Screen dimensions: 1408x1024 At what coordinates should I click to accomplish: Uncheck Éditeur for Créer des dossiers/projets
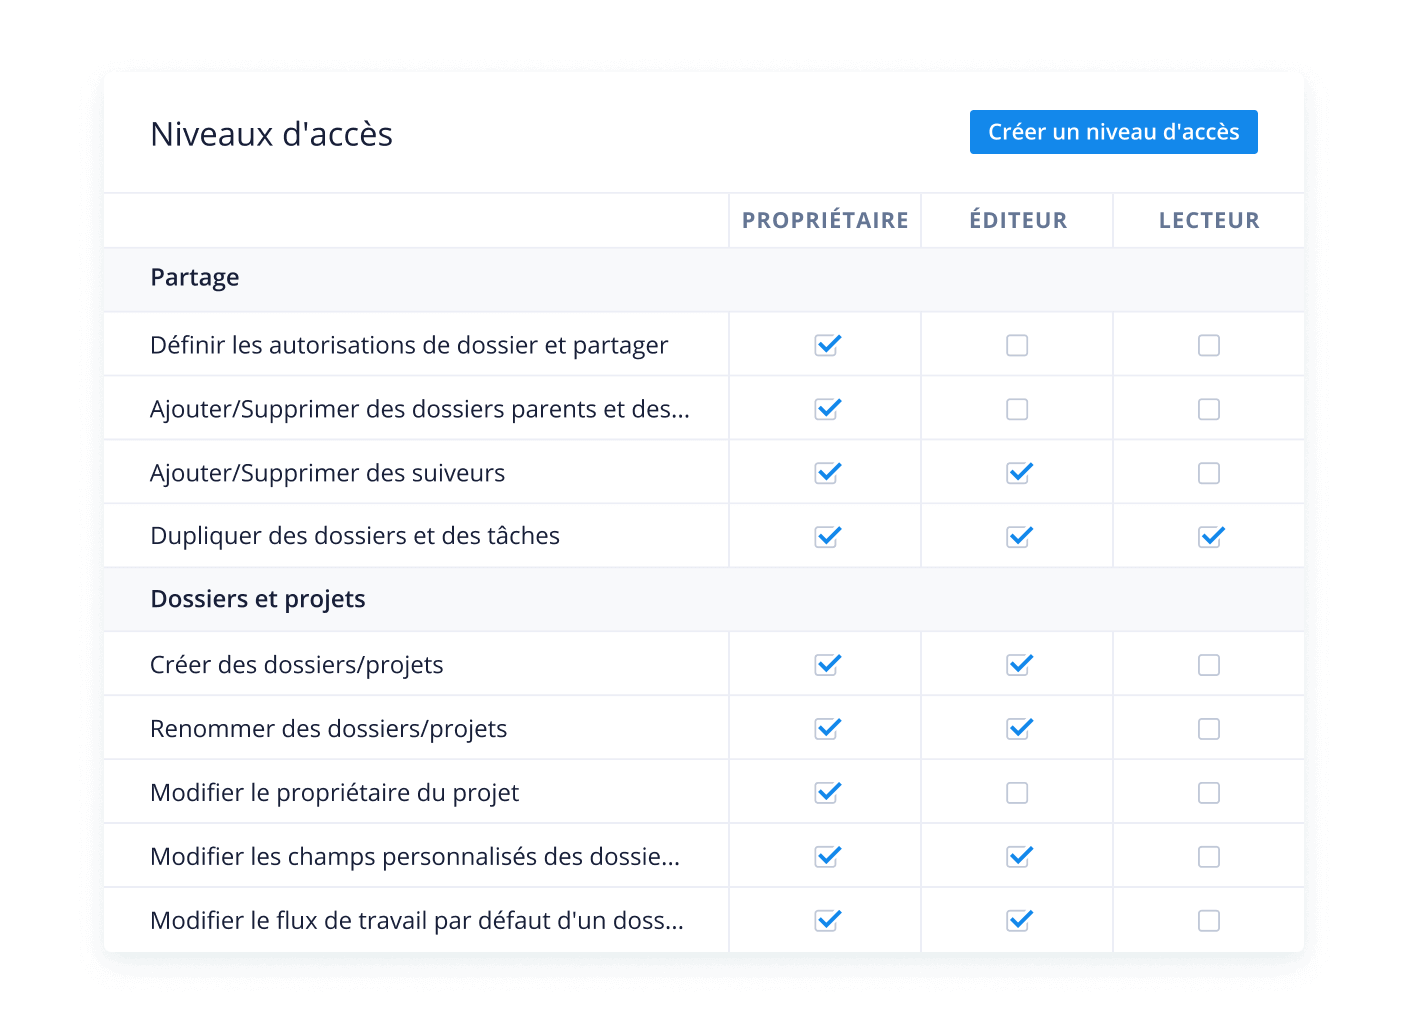click(x=1019, y=665)
